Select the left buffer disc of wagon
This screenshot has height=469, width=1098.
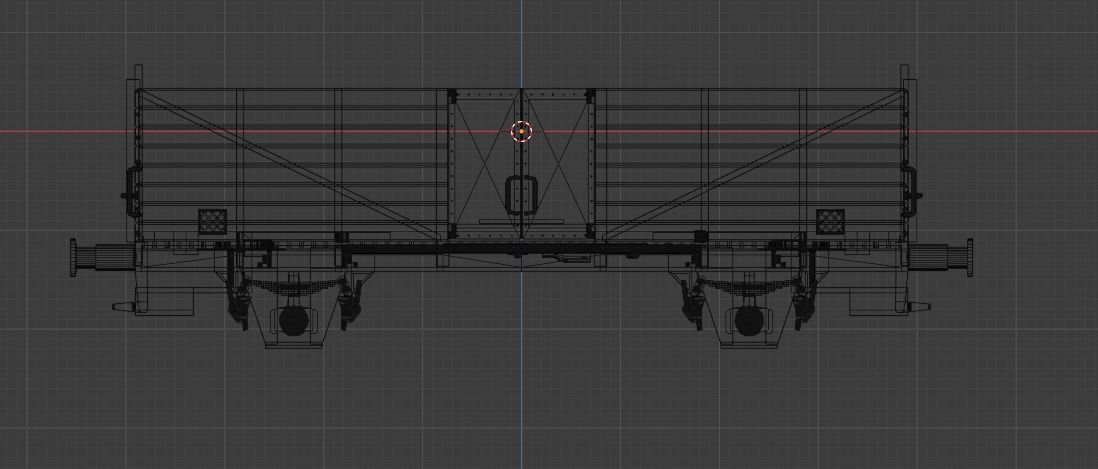(x=73, y=258)
